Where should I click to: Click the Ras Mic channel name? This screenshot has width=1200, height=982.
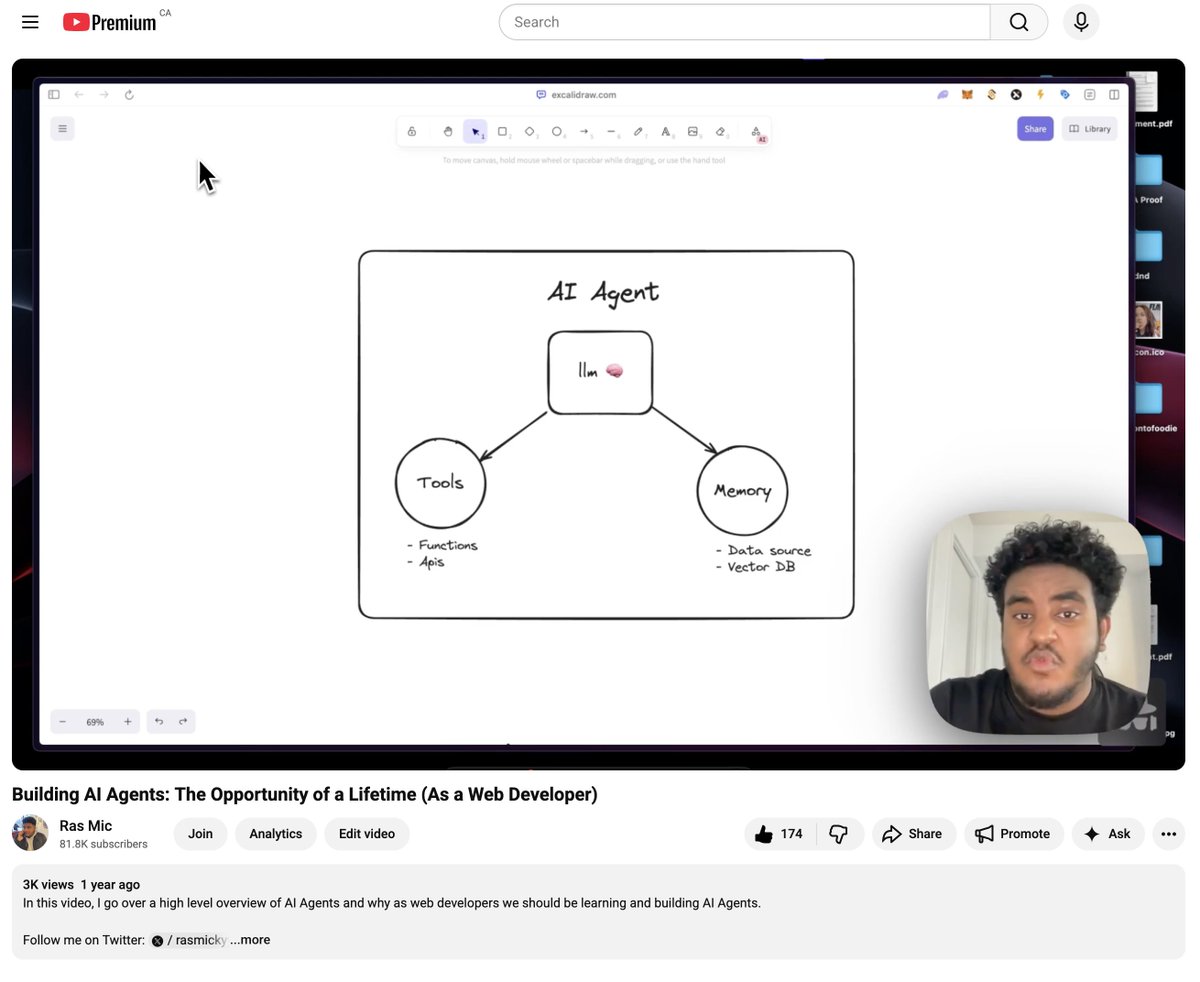point(86,826)
